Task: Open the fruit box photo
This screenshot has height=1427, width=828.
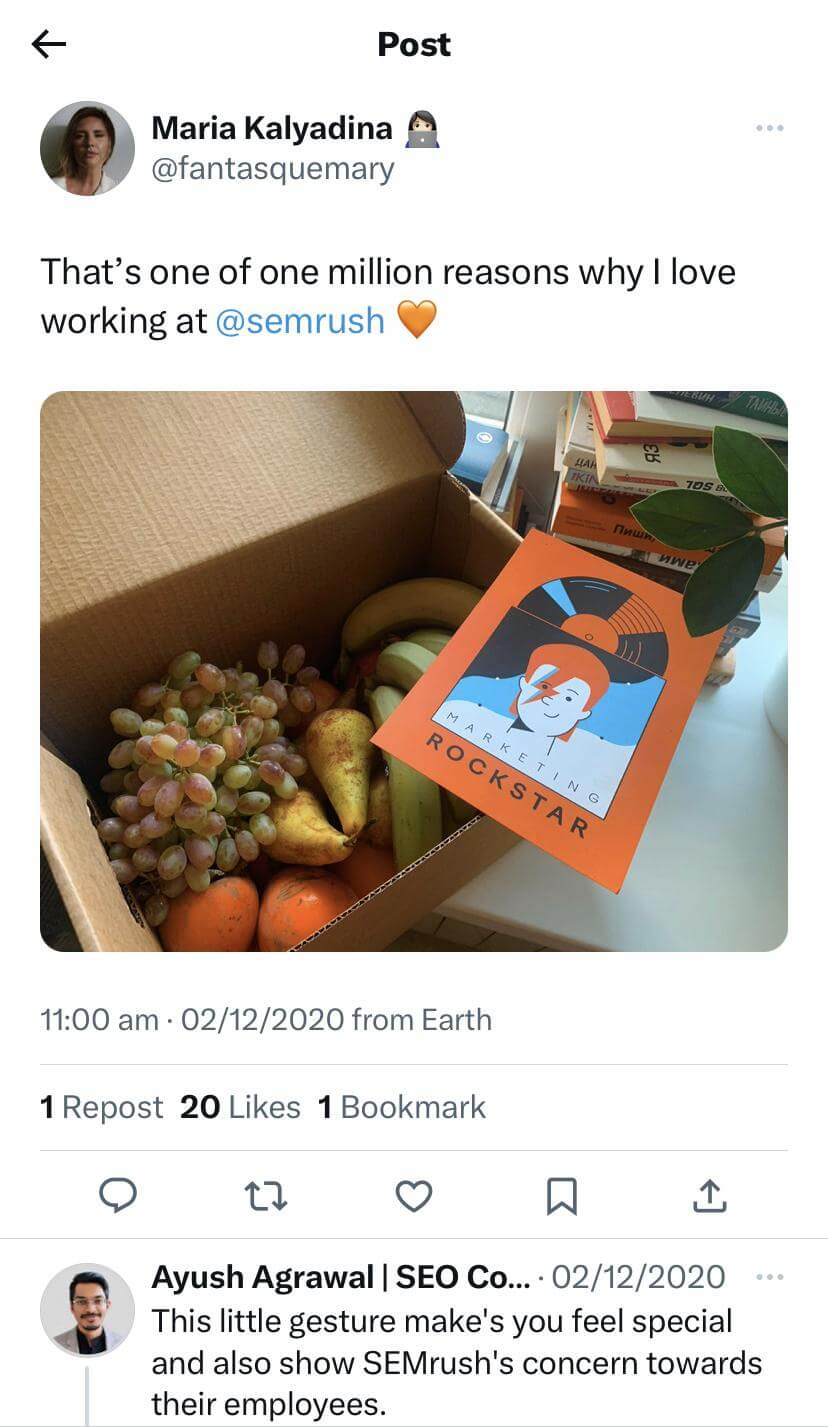Action: [x=414, y=670]
